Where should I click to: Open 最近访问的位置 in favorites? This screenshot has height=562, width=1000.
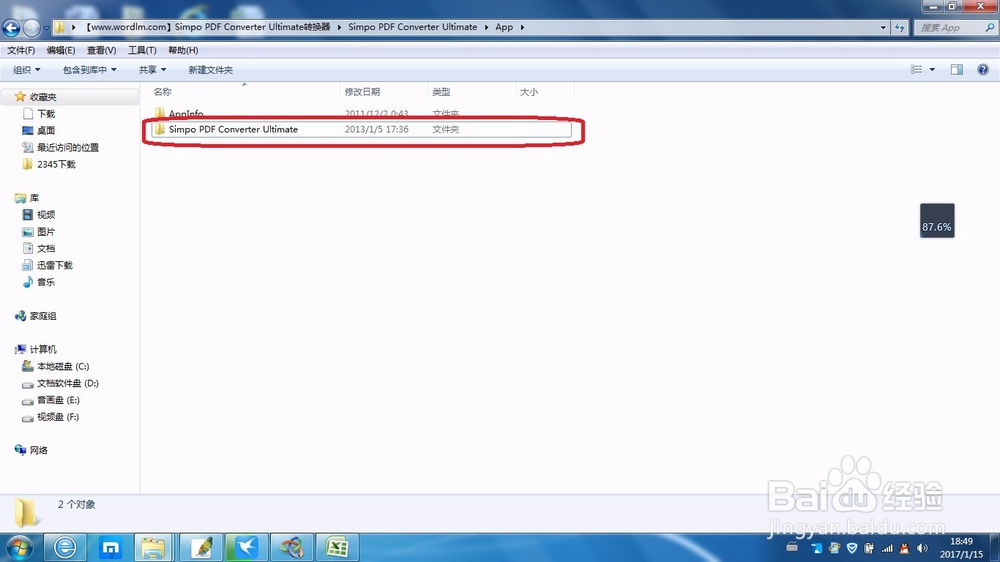68,147
